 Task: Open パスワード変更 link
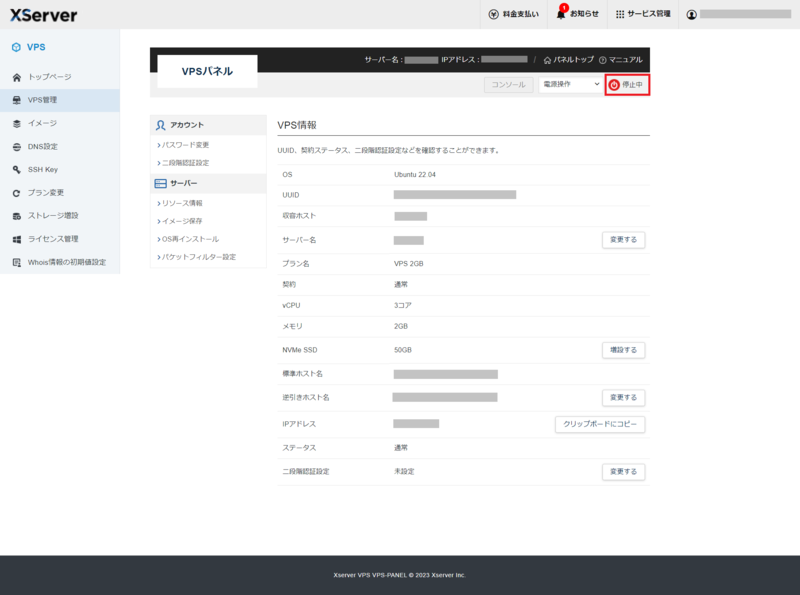click(x=184, y=145)
